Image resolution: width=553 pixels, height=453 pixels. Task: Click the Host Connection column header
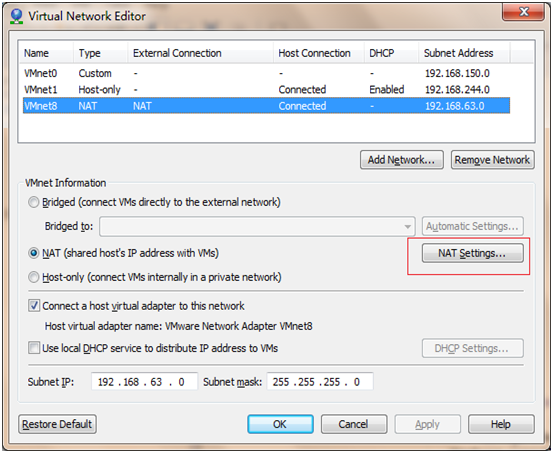click(319, 53)
